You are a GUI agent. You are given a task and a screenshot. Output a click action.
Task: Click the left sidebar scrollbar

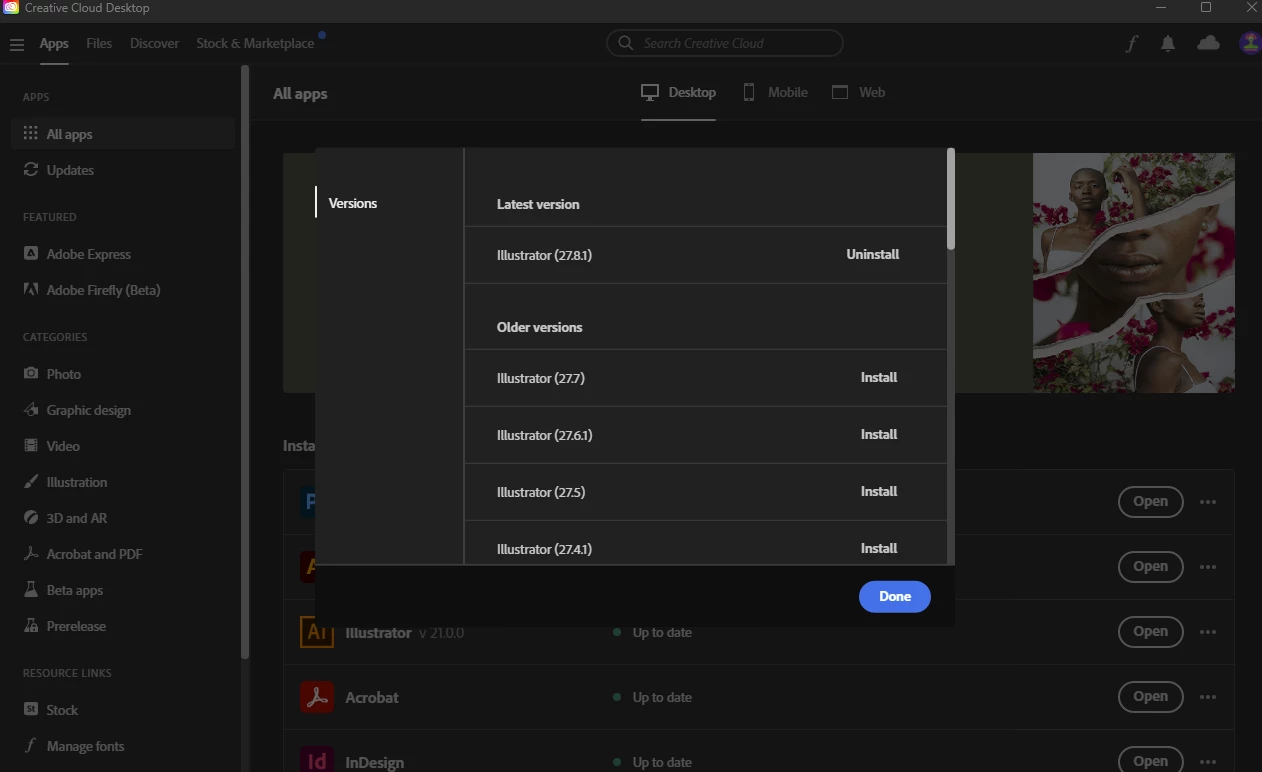click(244, 360)
